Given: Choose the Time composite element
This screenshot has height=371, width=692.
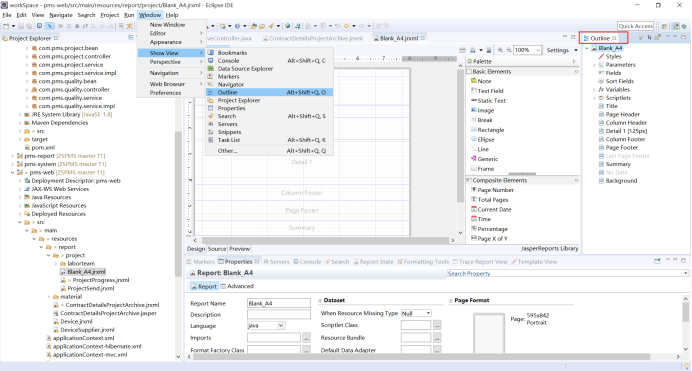Looking at the screenshot, I should coord(481,219).
